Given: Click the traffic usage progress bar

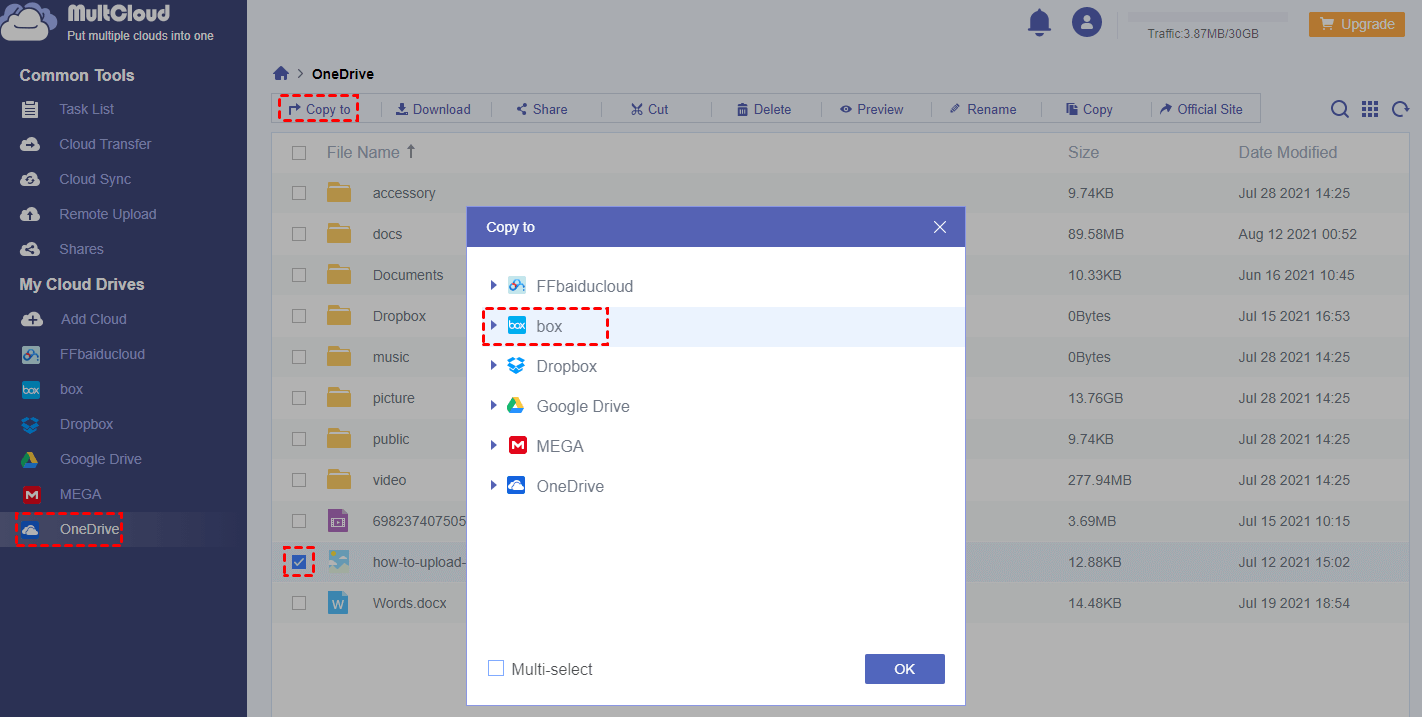Looking at the screenshot, I should 1208,17.
